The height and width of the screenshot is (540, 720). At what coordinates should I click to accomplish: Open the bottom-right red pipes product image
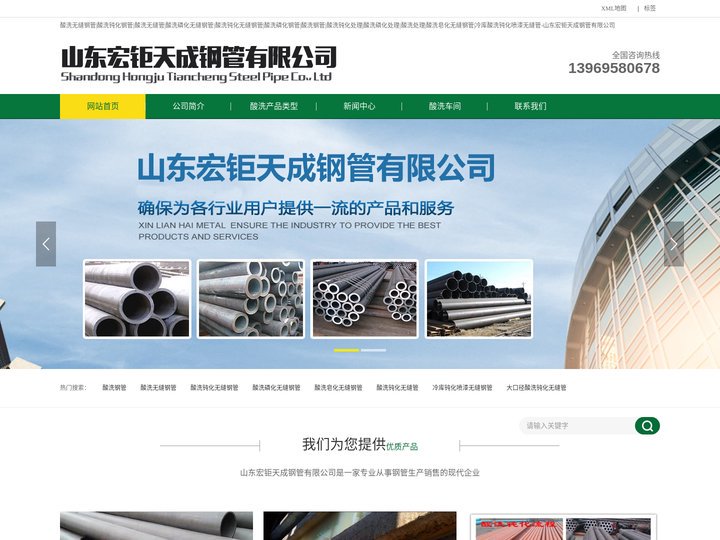pos(563,528)
